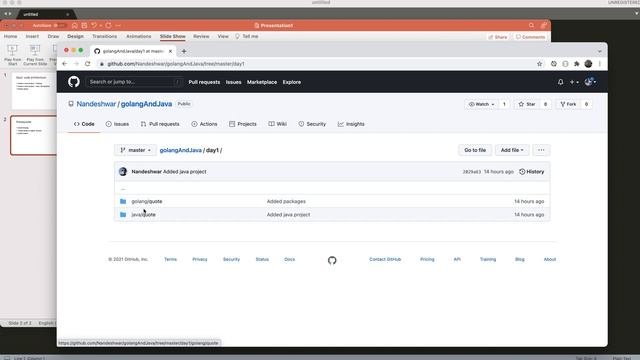Click Explore in GitHub top nav
The height and width of the screenshot is (360, 640).
click(x=291, y=82)
